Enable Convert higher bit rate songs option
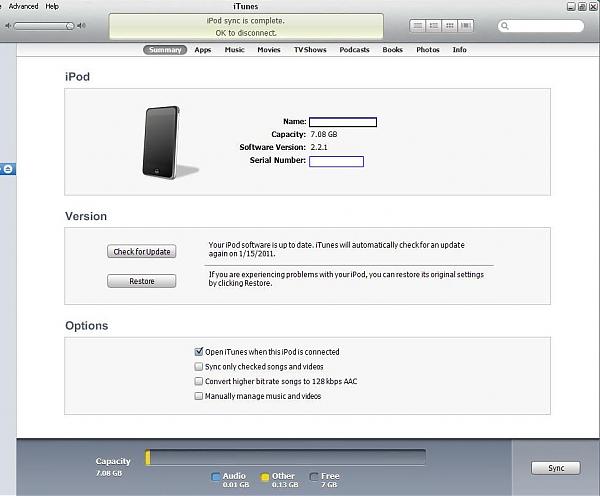The height and width of the screenshot is (496, 600). pos(199,381)
